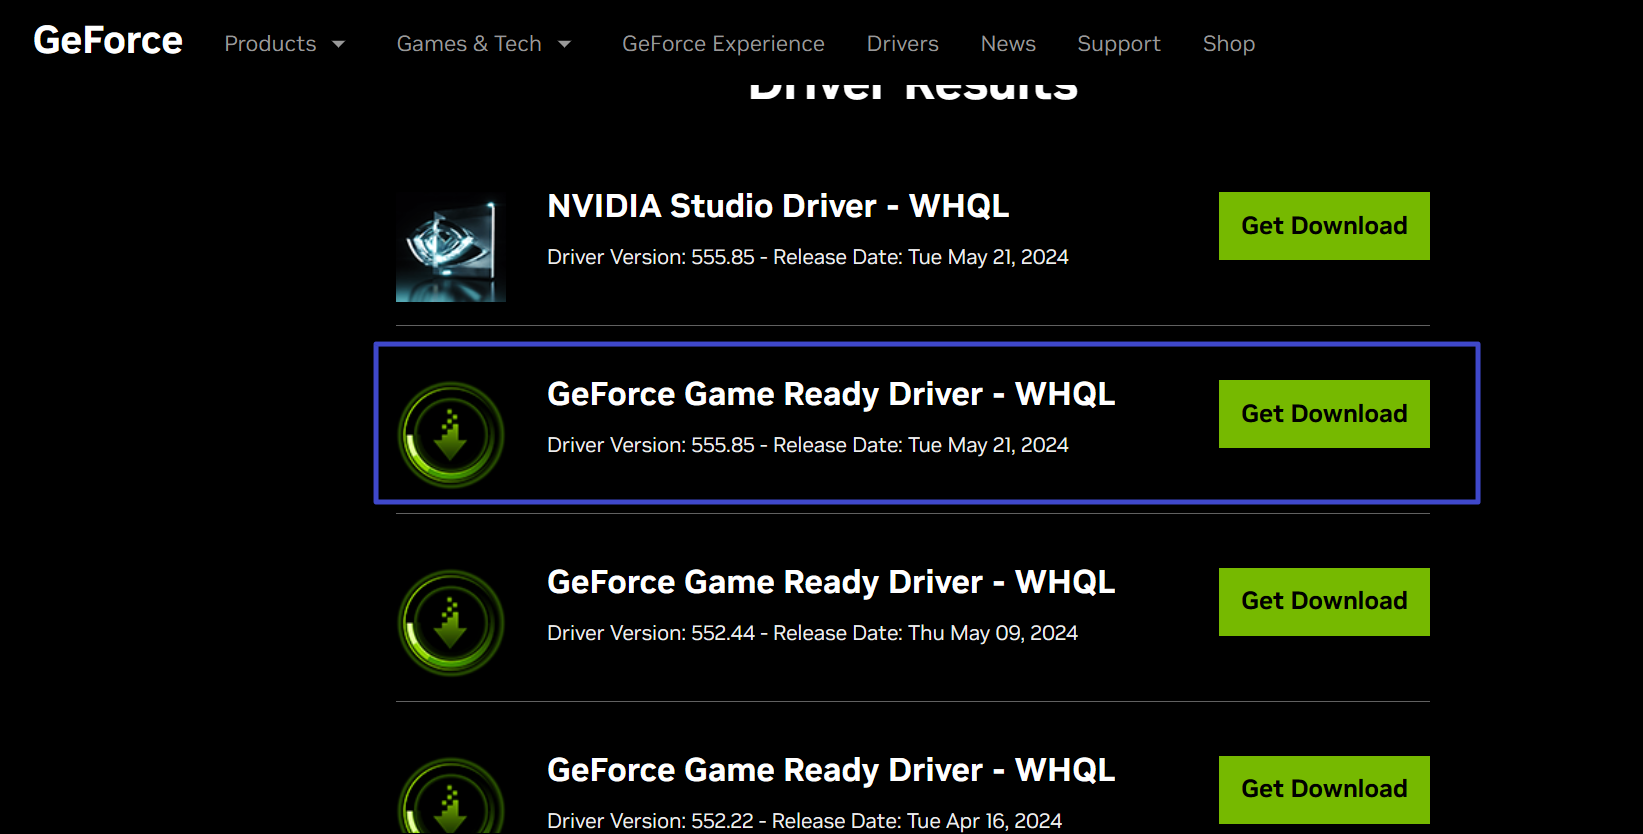Screen dimensions: 1643x834
Task: Click the GeForce logo
Action: [x=108, y=41]
